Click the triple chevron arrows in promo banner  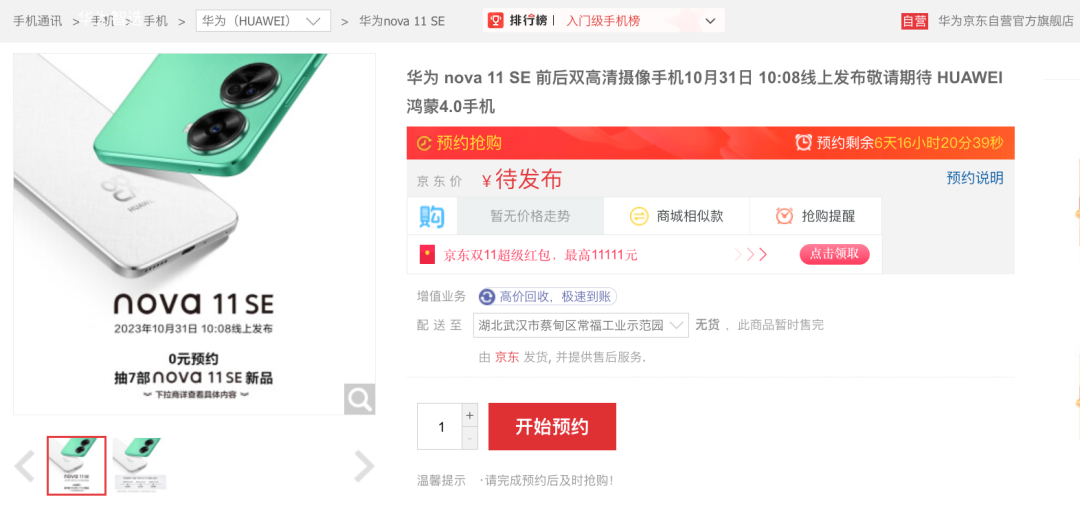pyautogui.click(x=751, y=255)
